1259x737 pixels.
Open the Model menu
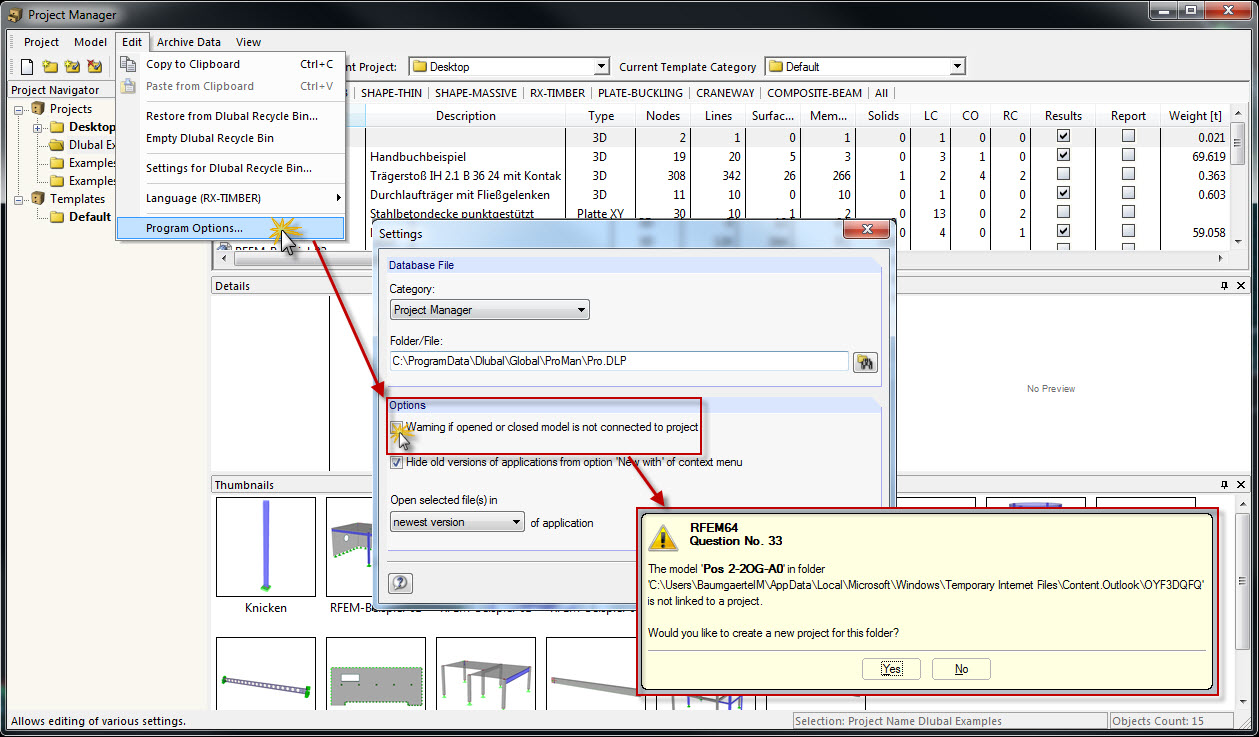point(90,42)
